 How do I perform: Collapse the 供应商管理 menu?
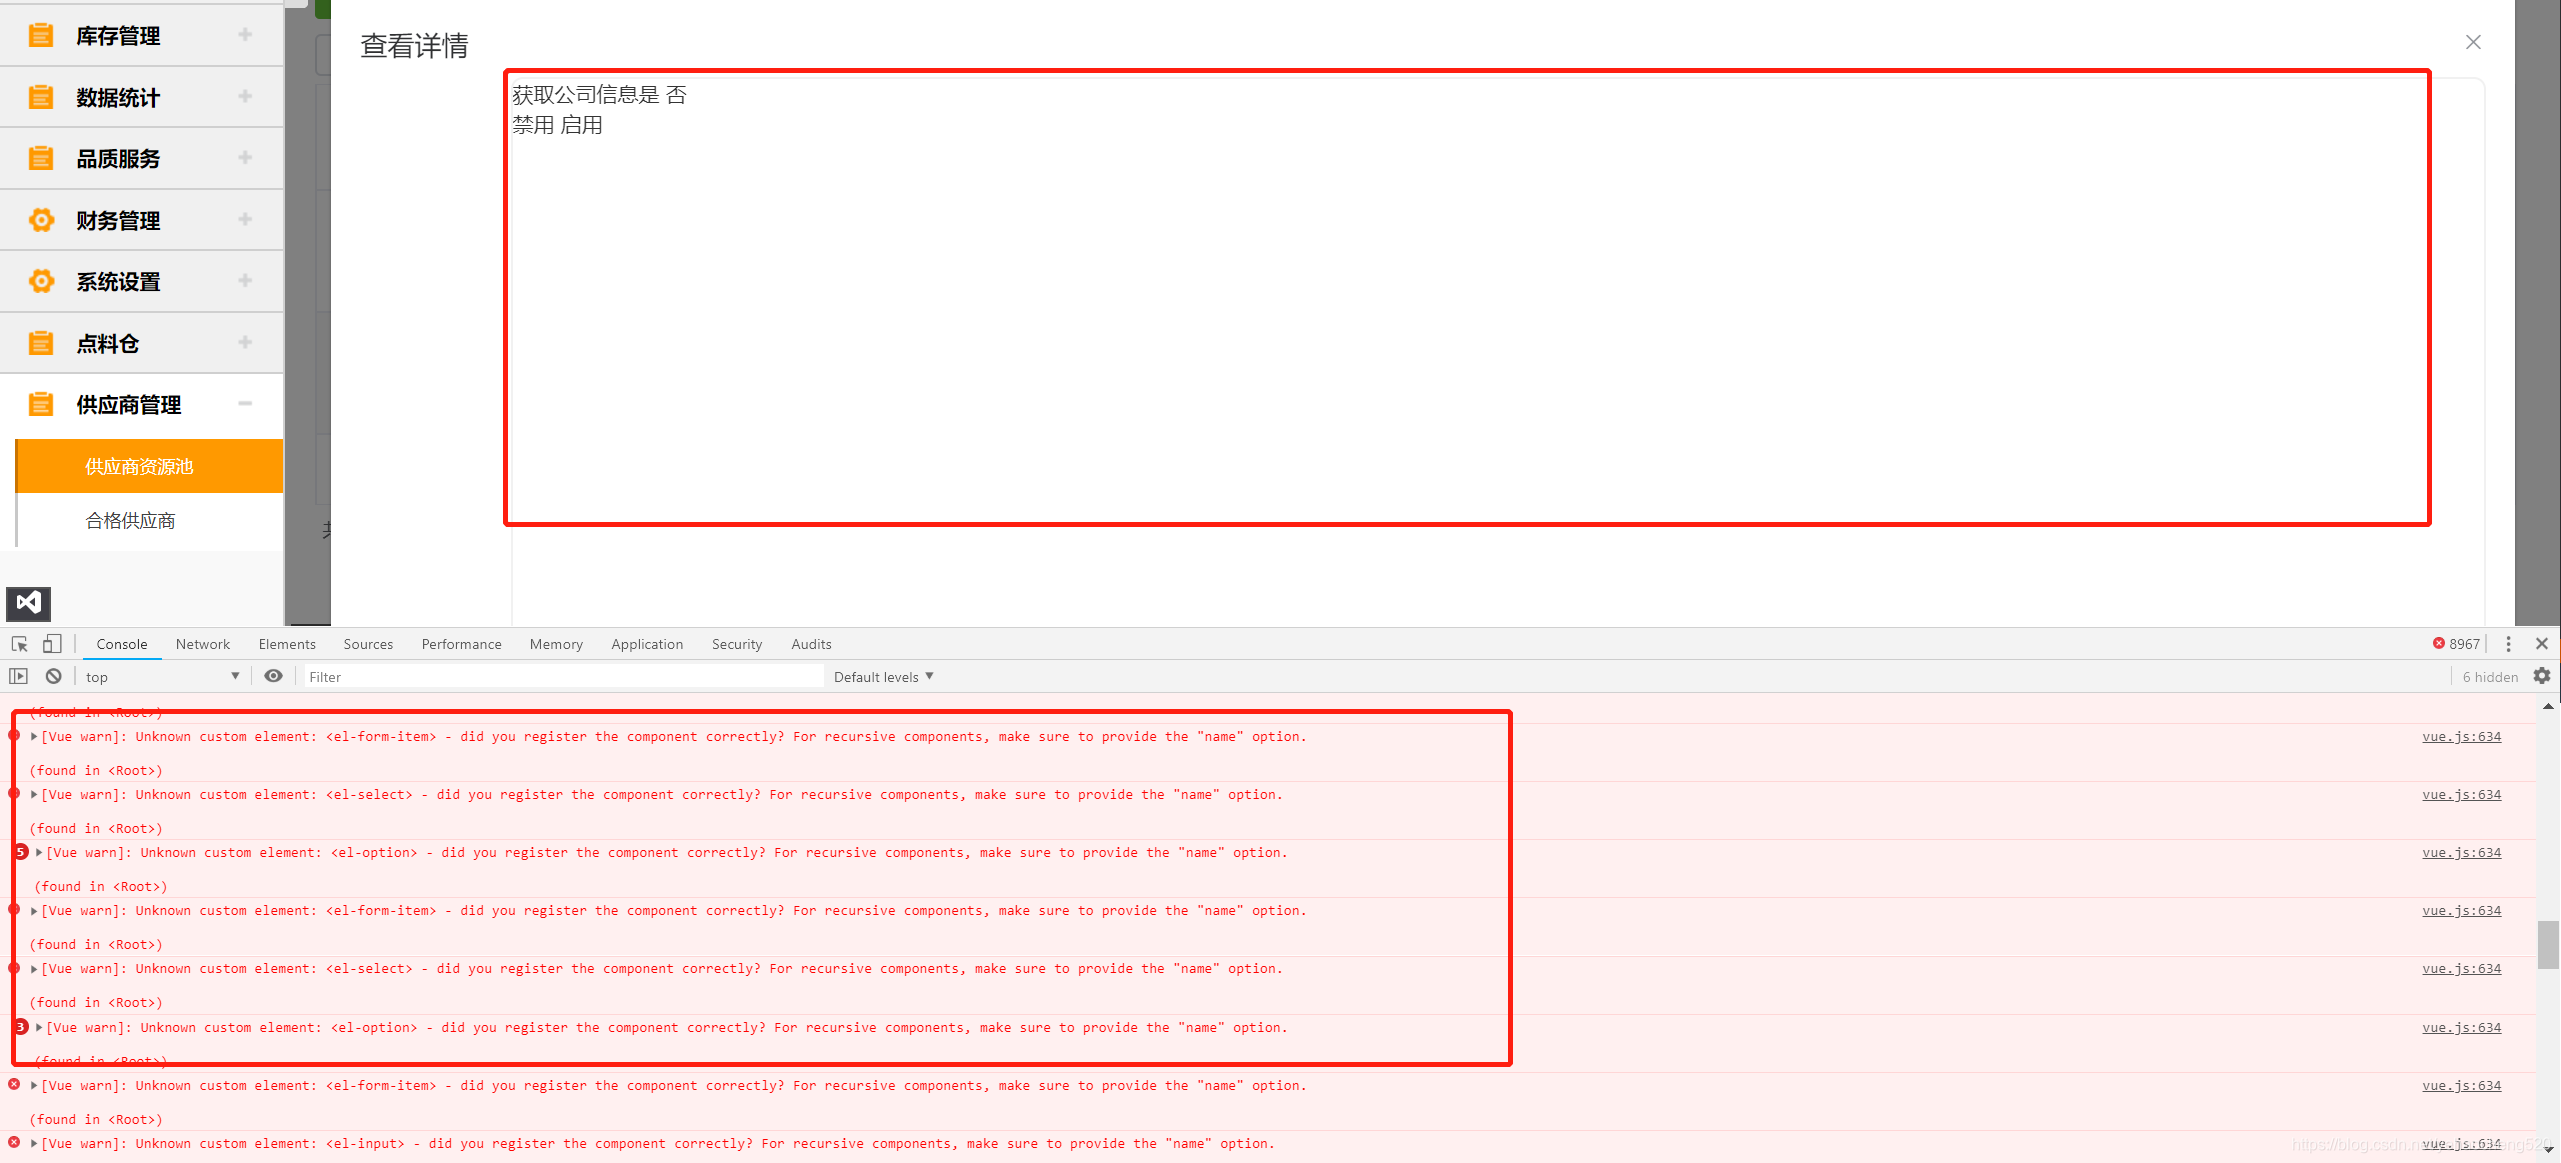[245, 404]
